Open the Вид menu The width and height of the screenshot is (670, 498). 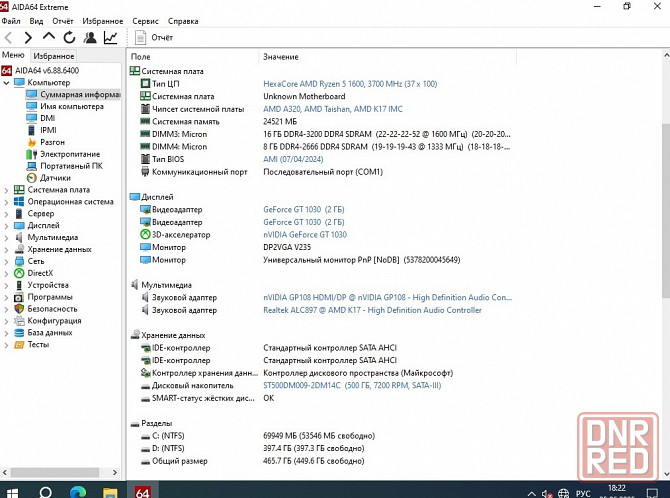pos(36,21)
